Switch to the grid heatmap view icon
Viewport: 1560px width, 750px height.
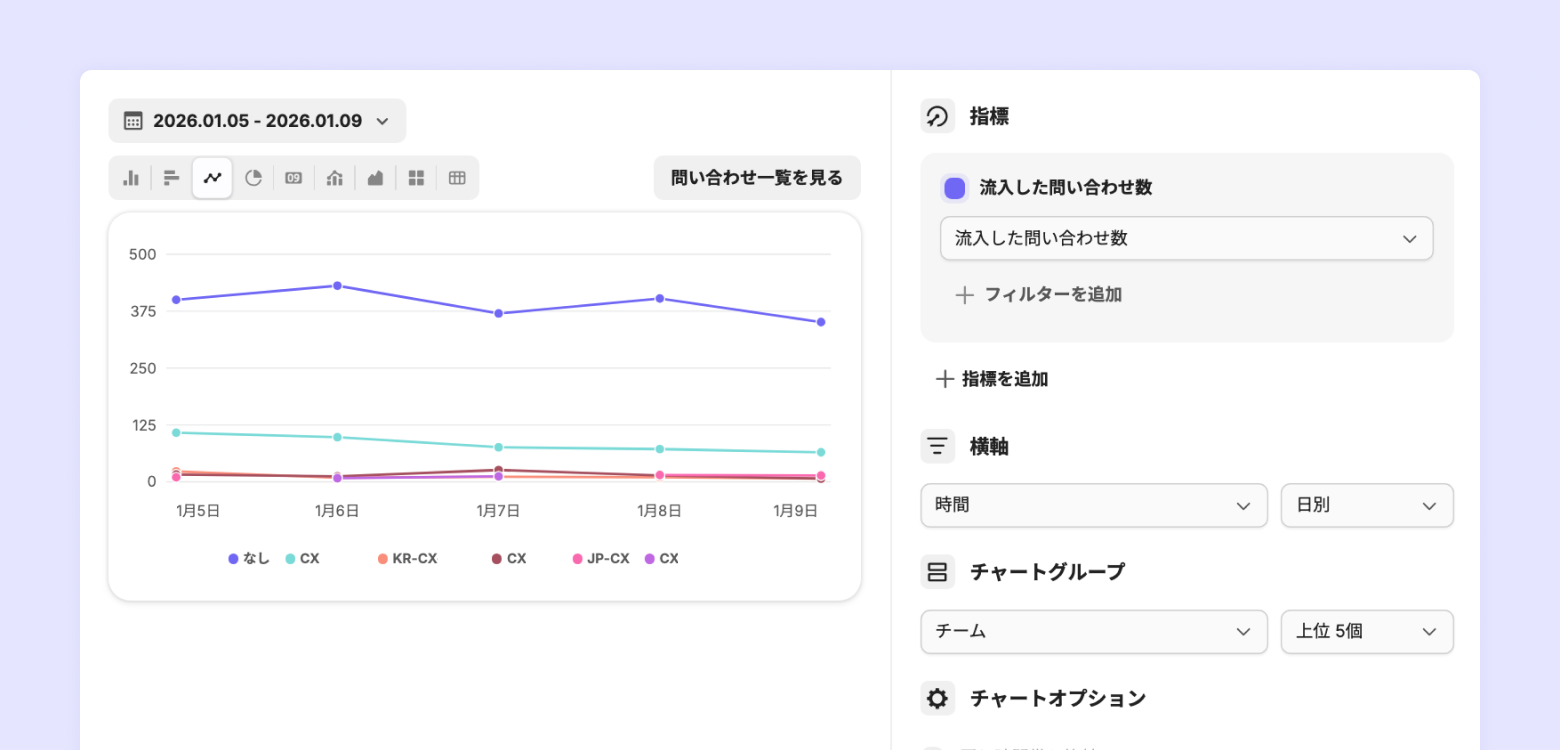click(417, 178)
